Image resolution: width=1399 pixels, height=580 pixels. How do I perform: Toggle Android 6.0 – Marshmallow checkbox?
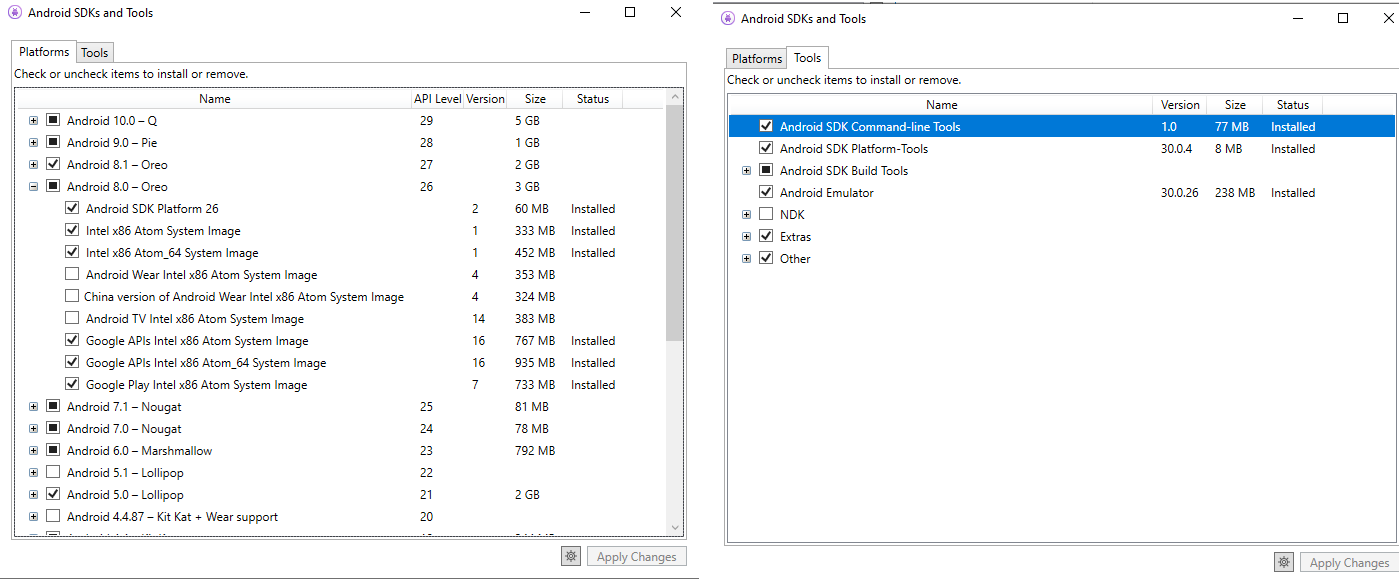53,451
